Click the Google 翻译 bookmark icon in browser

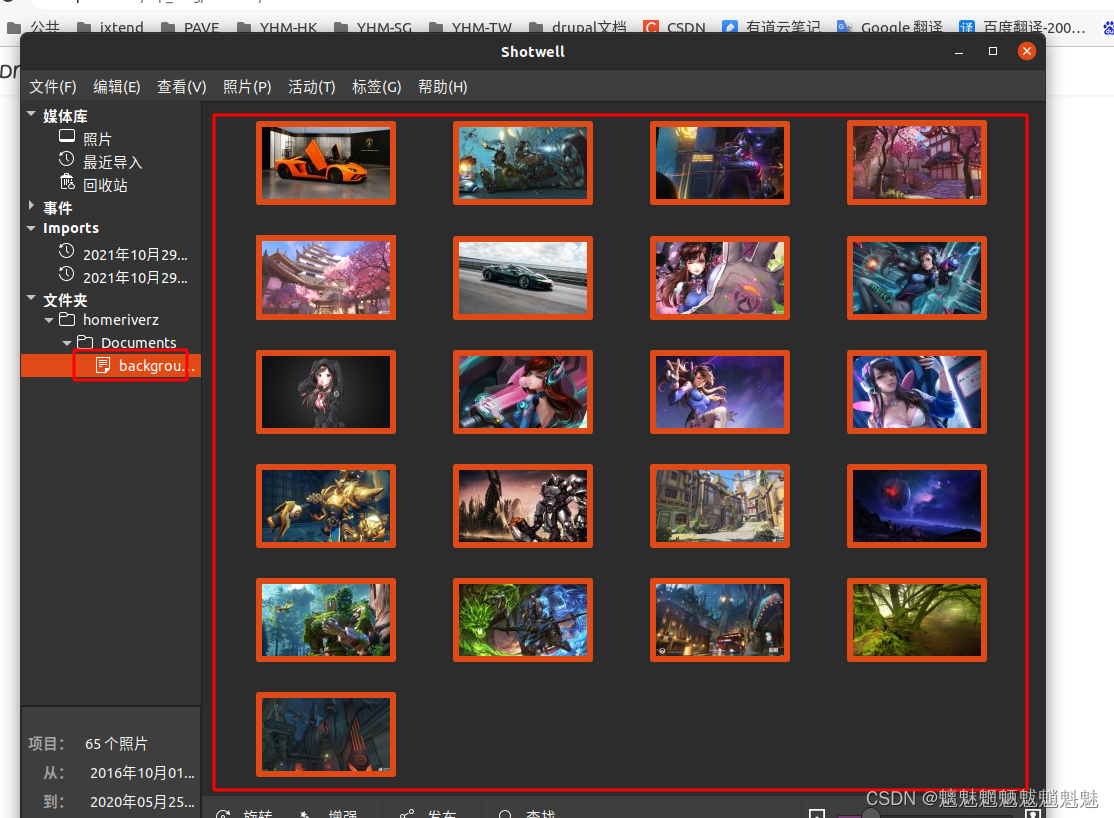pyautogui.click(x=844, y=27)
